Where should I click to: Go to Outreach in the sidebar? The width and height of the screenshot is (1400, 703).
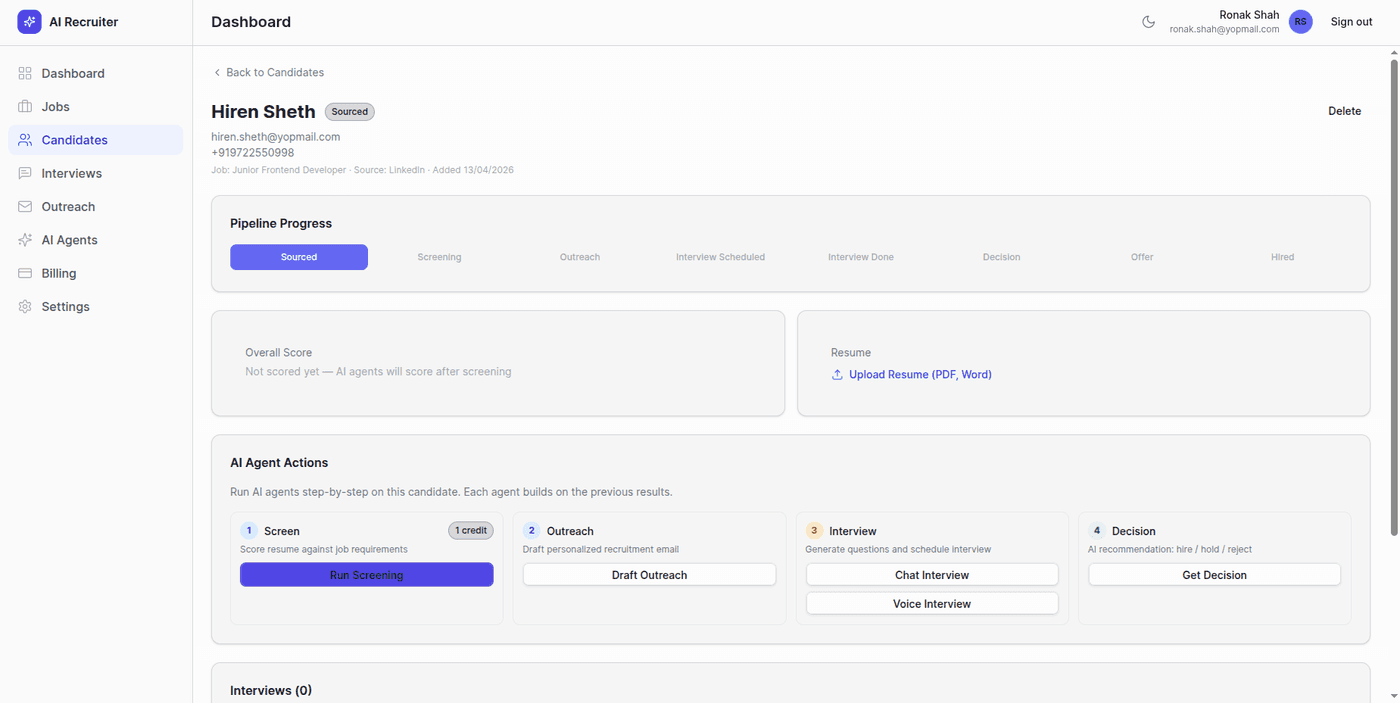(x=95, y=207)
